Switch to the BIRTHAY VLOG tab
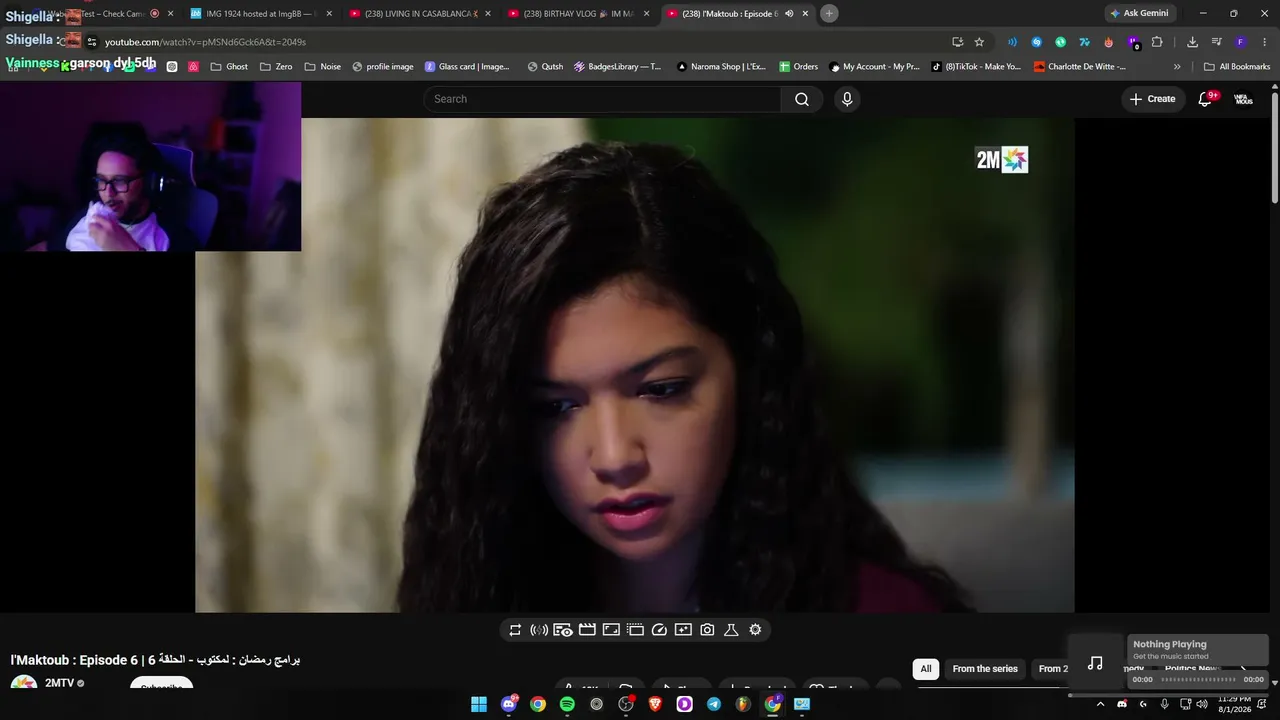Screen dimensions: 1280x720 coord(578,14)
